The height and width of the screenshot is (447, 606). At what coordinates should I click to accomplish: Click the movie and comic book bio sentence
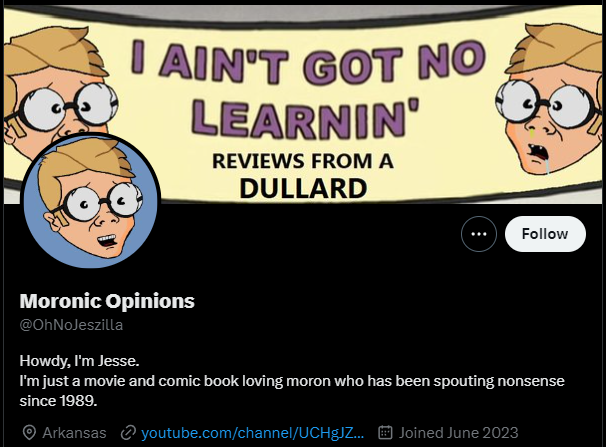tap(292, 381)
